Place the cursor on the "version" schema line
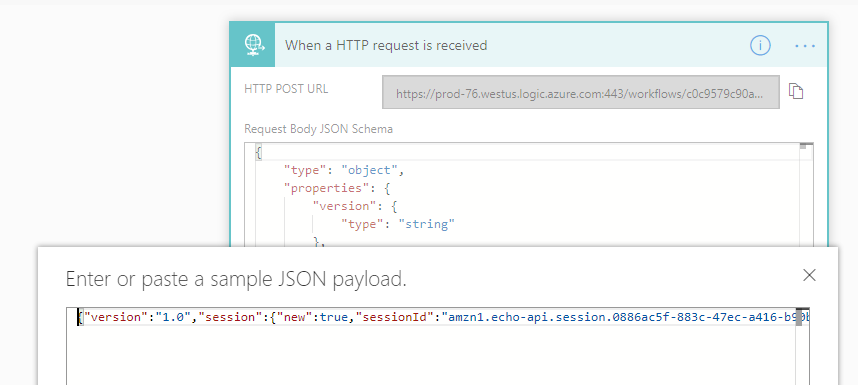This screenshot has height=385, width=858. [x=354, y=206]
